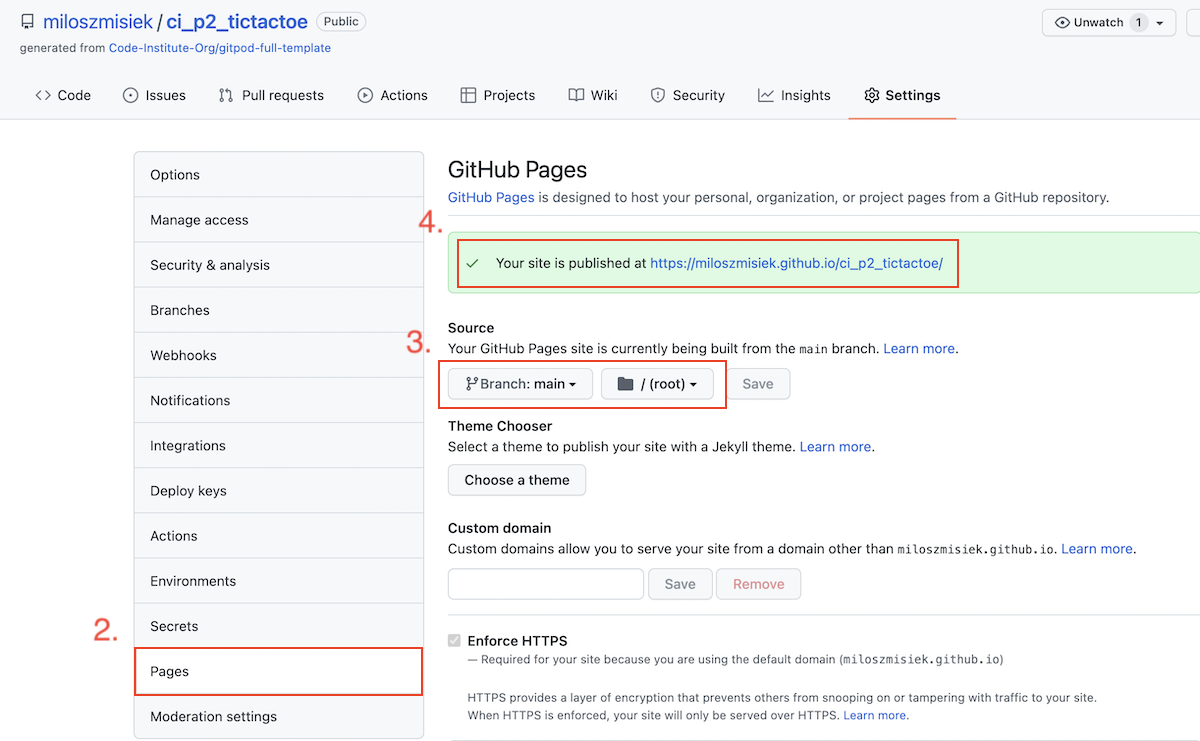1200x741 pixels.
Task: Open Webhooks settings
Action: point(279,355)
